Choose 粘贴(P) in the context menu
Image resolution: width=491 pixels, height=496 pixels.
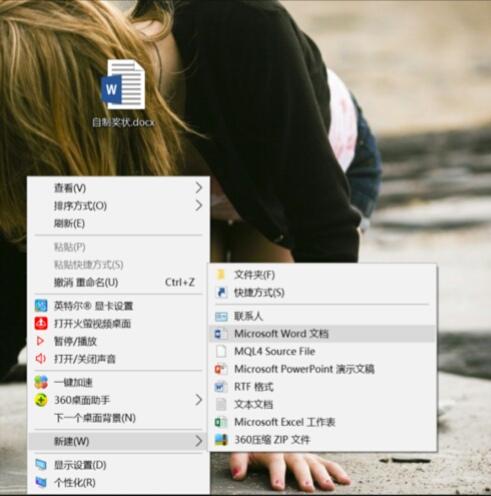point(119,247)
